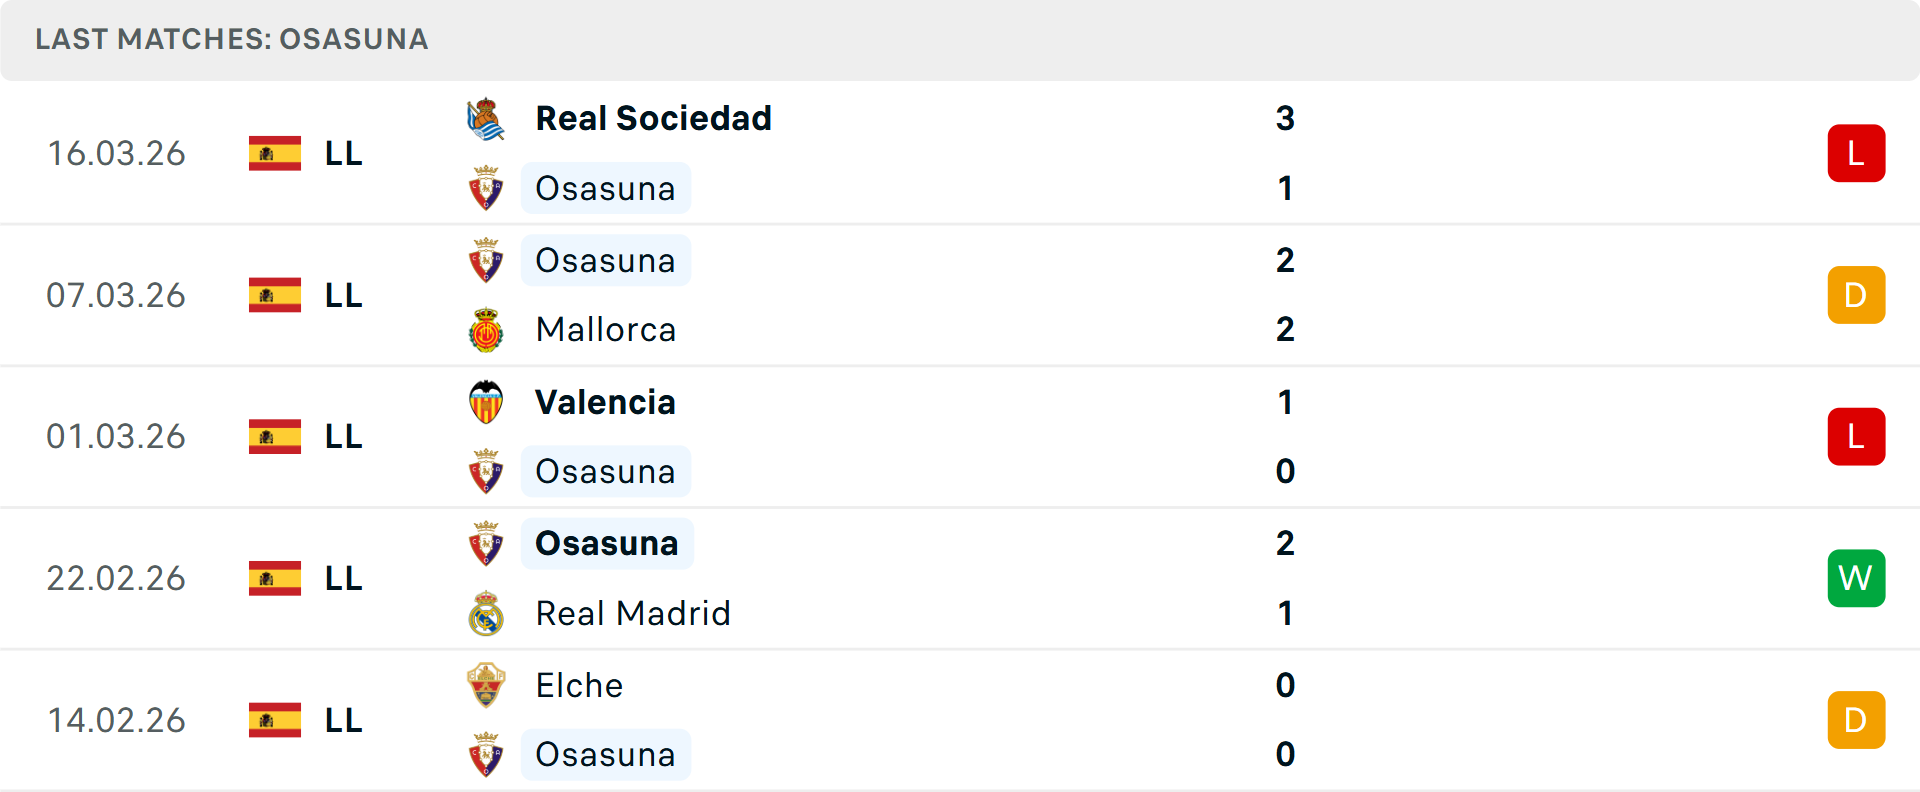Select the Elche club logo

486,685
